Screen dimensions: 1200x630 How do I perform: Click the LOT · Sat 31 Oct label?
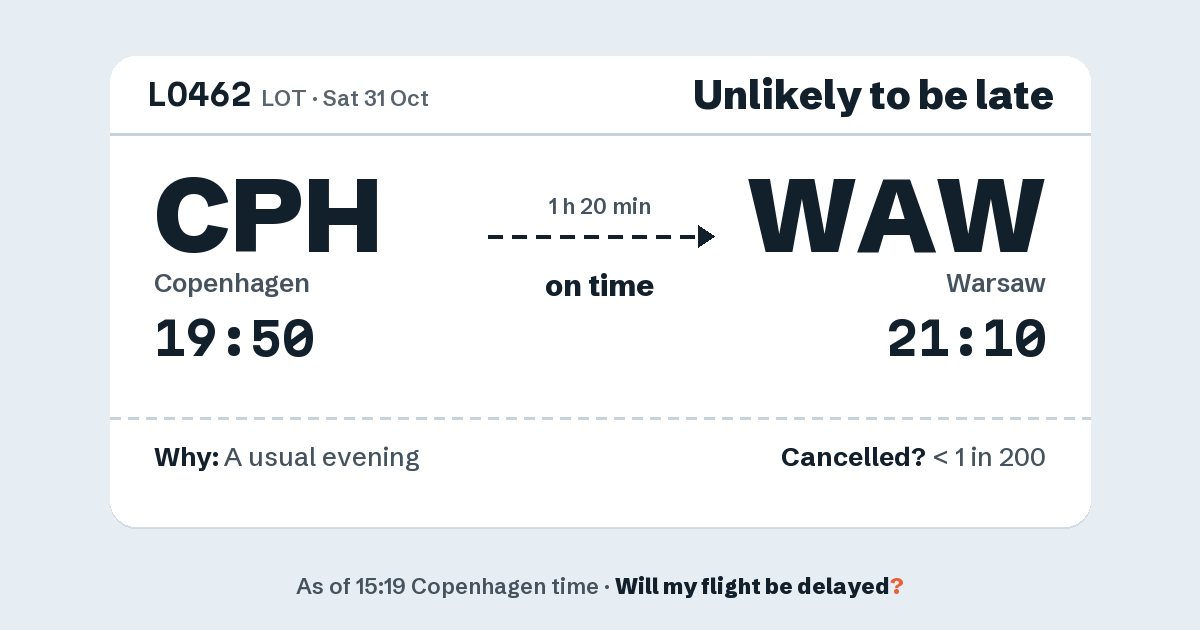tap(345, 98)
